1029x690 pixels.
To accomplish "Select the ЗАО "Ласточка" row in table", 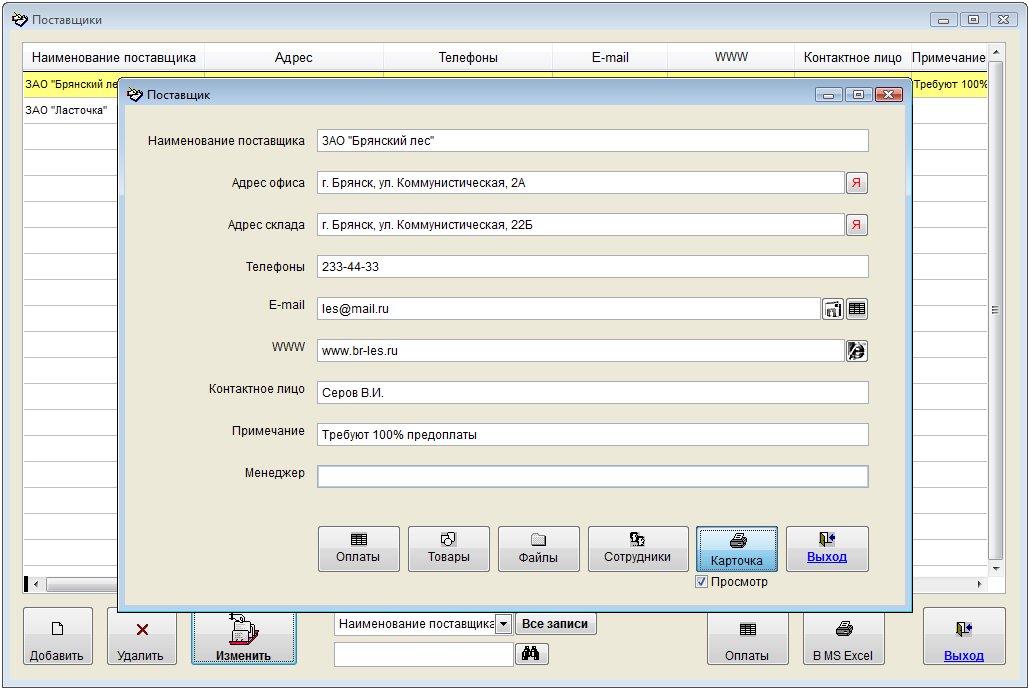I will (x=70, y=110).
